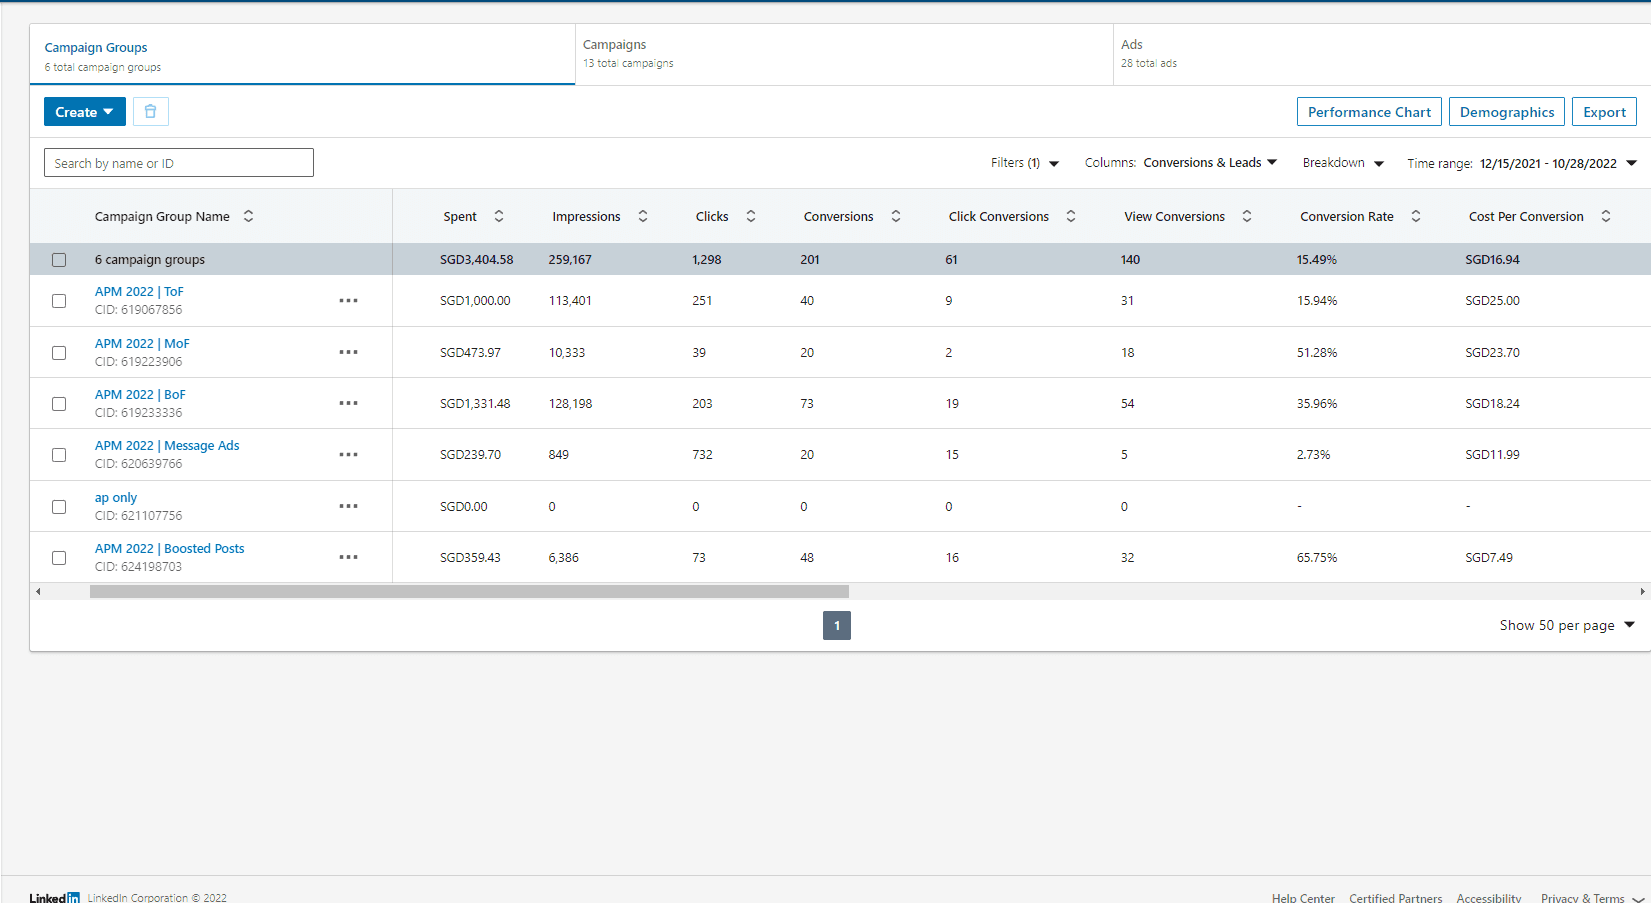The height and width of the screenshot is (903, 1651).
Task: Open Help Center footer link
Action: 1303,898
